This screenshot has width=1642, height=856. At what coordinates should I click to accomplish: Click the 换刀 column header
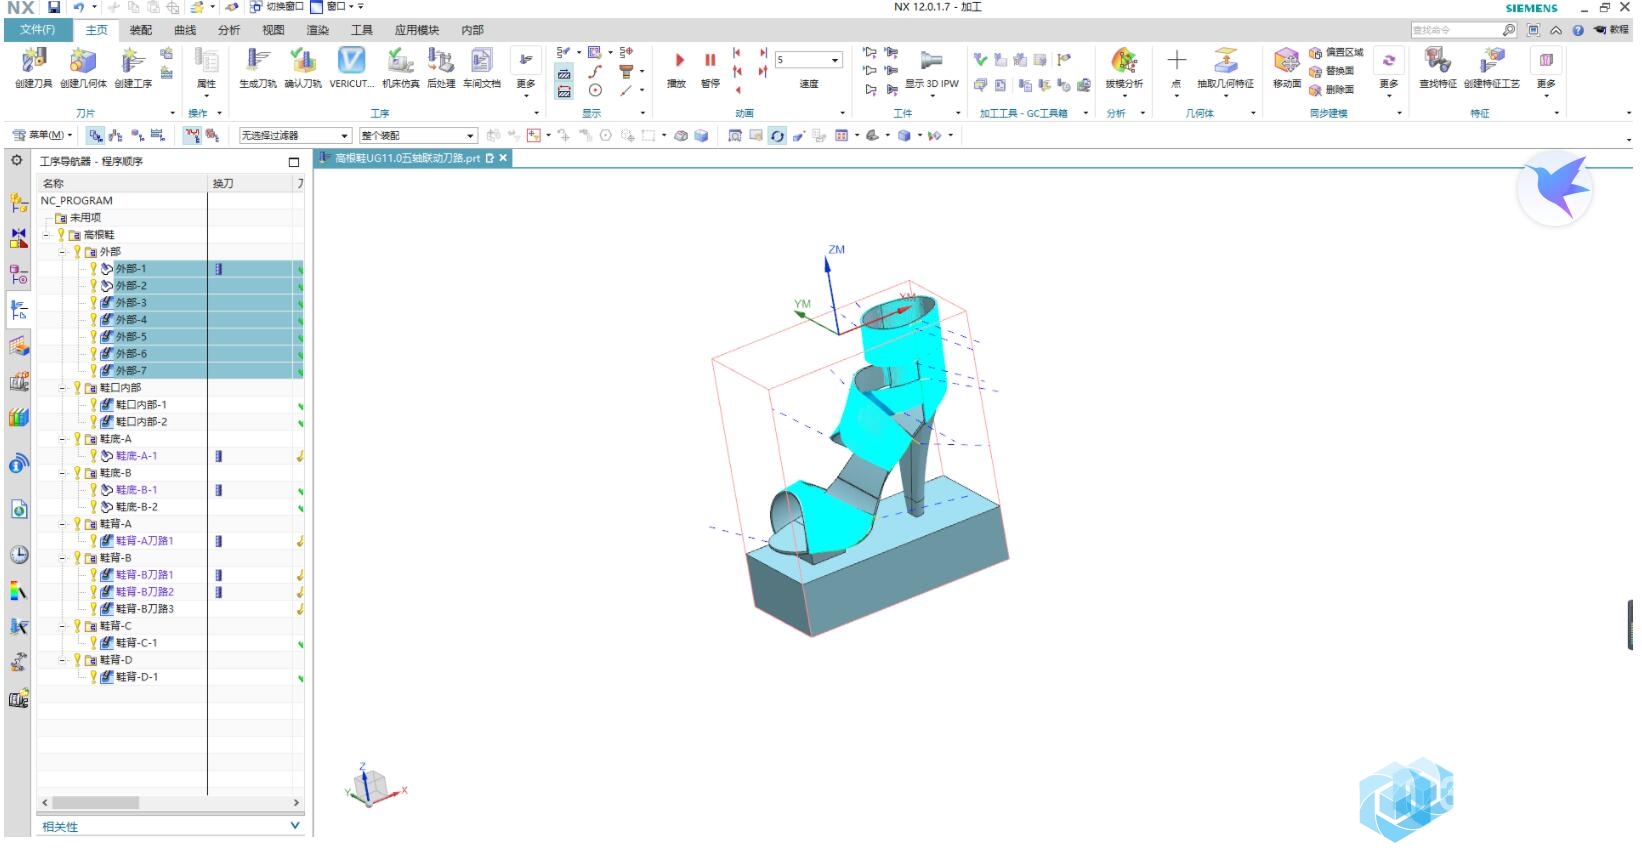pos(250,184)
